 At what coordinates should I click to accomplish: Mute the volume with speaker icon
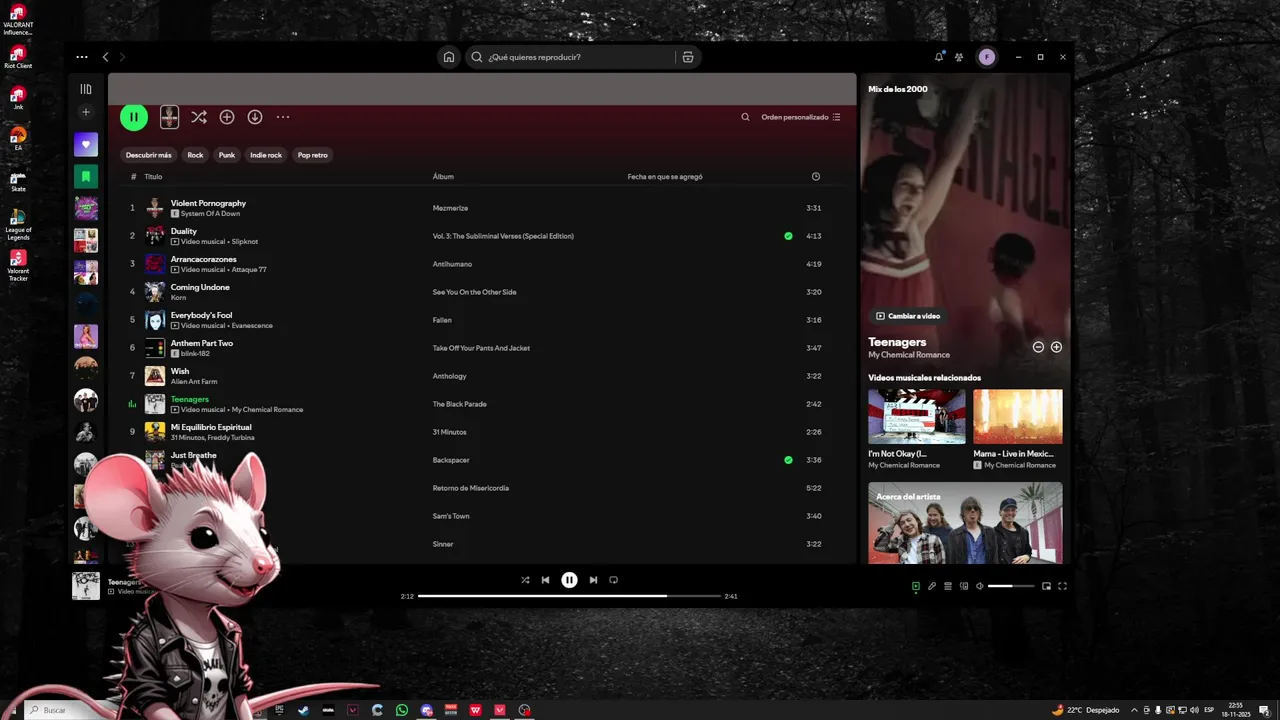(x=979, y=586)
